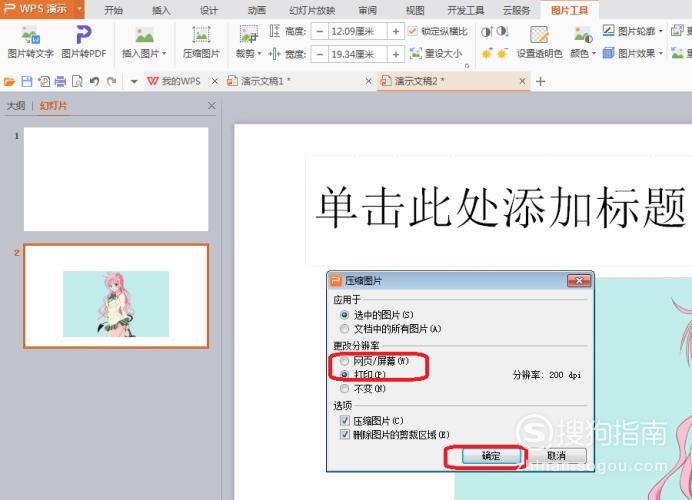Viewport: 692px width, 500px height.
Task: Toggle the 锁定纵横比 checkbox
Action: pyautogui.click(x=412, y=31)
